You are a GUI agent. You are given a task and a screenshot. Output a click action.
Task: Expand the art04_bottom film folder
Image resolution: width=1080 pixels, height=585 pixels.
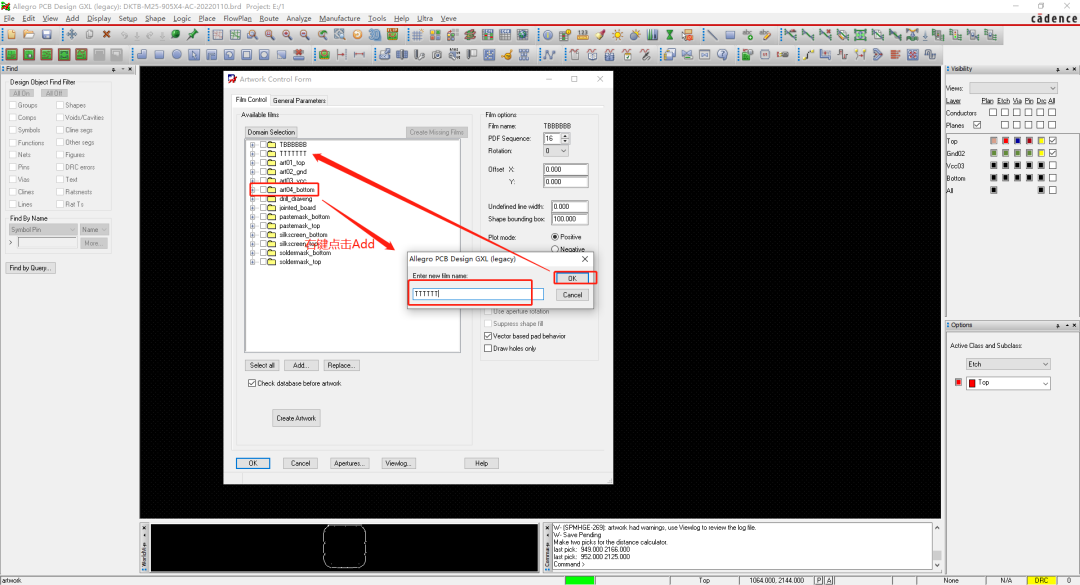[x=253, y=189]
